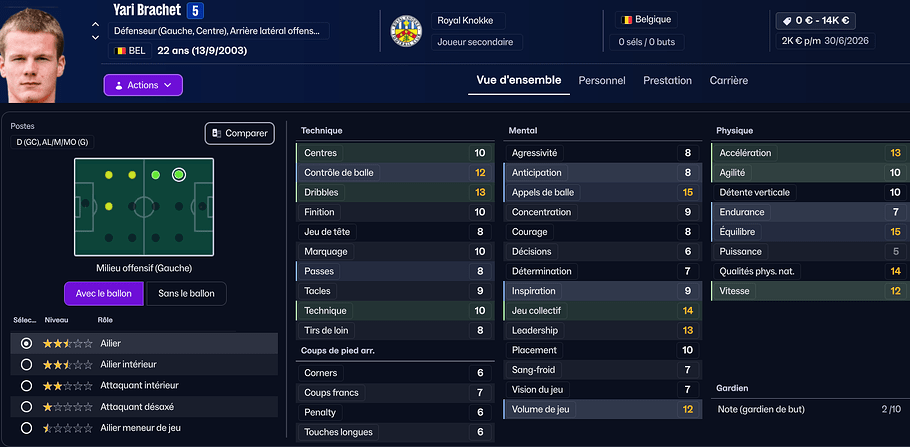Viewport: 910px width, 447px height.
Task: Switch to the Personnel tab
Action: pyautogui.click(x=602, y=80)
